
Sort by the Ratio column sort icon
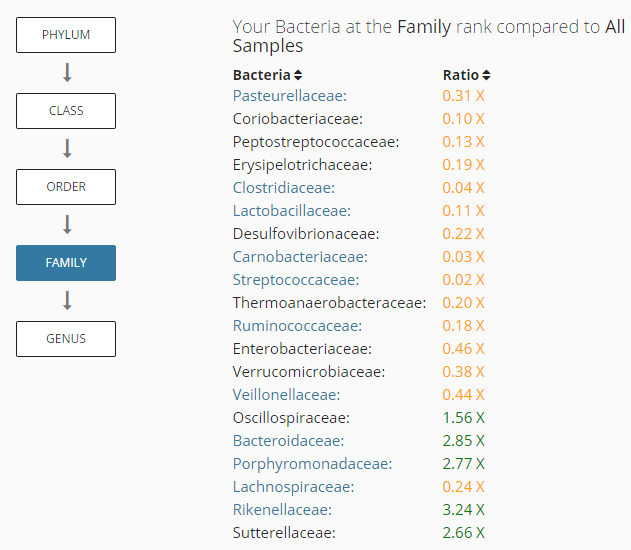pos(486,75)
